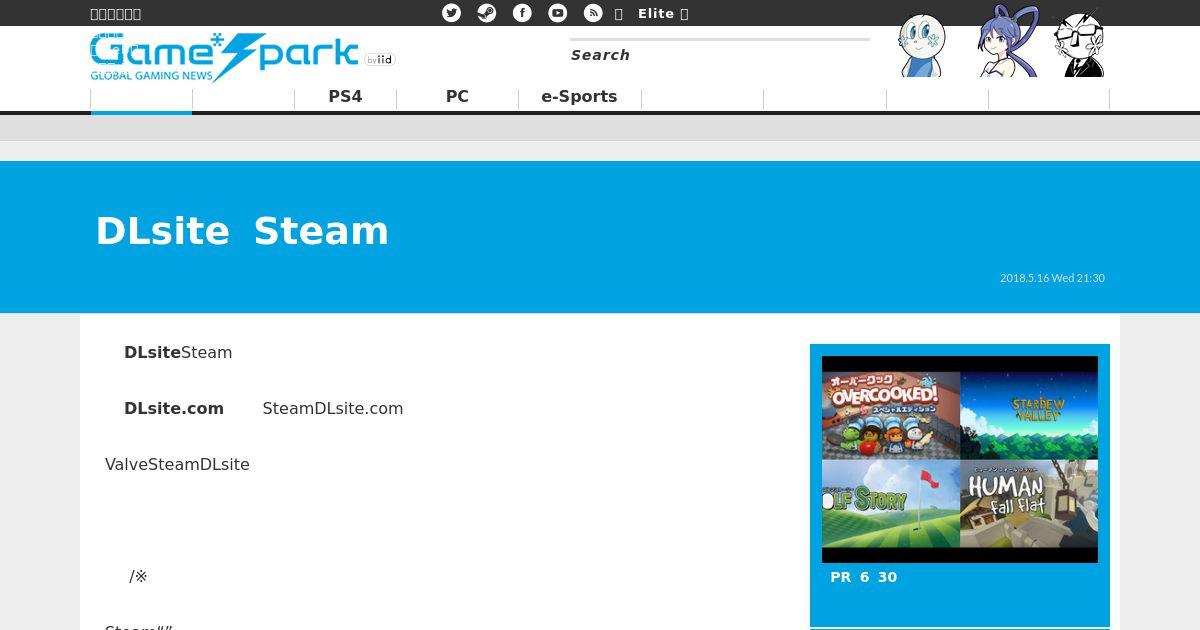Open the PC navigation tab
This screenshot has width=1200, height=630.
[x=457, y=97]
